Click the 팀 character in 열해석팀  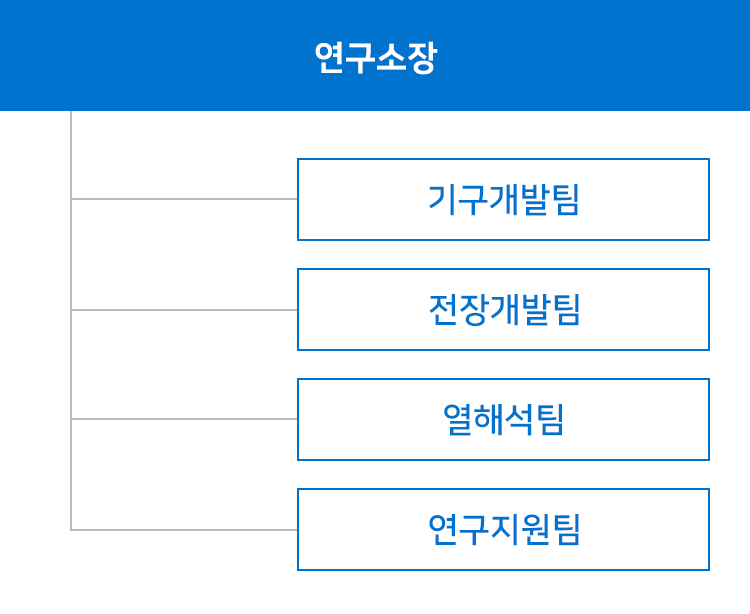[551, 419]
